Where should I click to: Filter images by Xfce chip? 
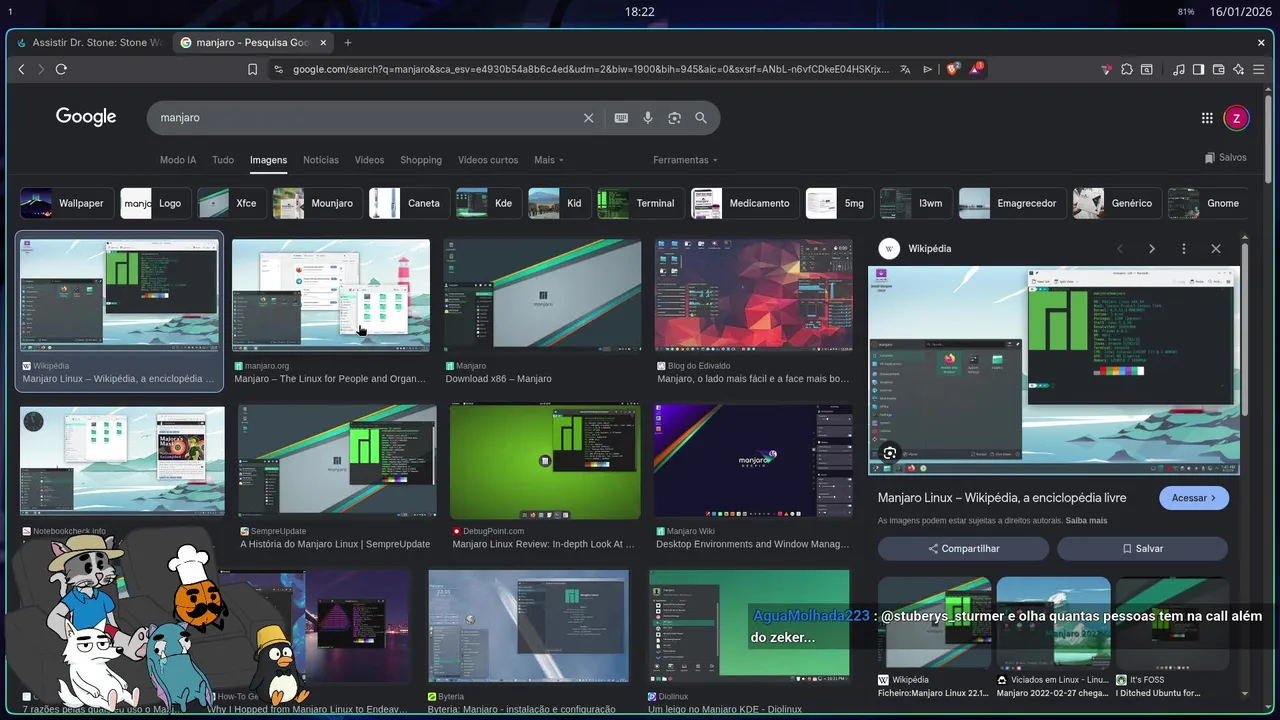pos(231,203)
